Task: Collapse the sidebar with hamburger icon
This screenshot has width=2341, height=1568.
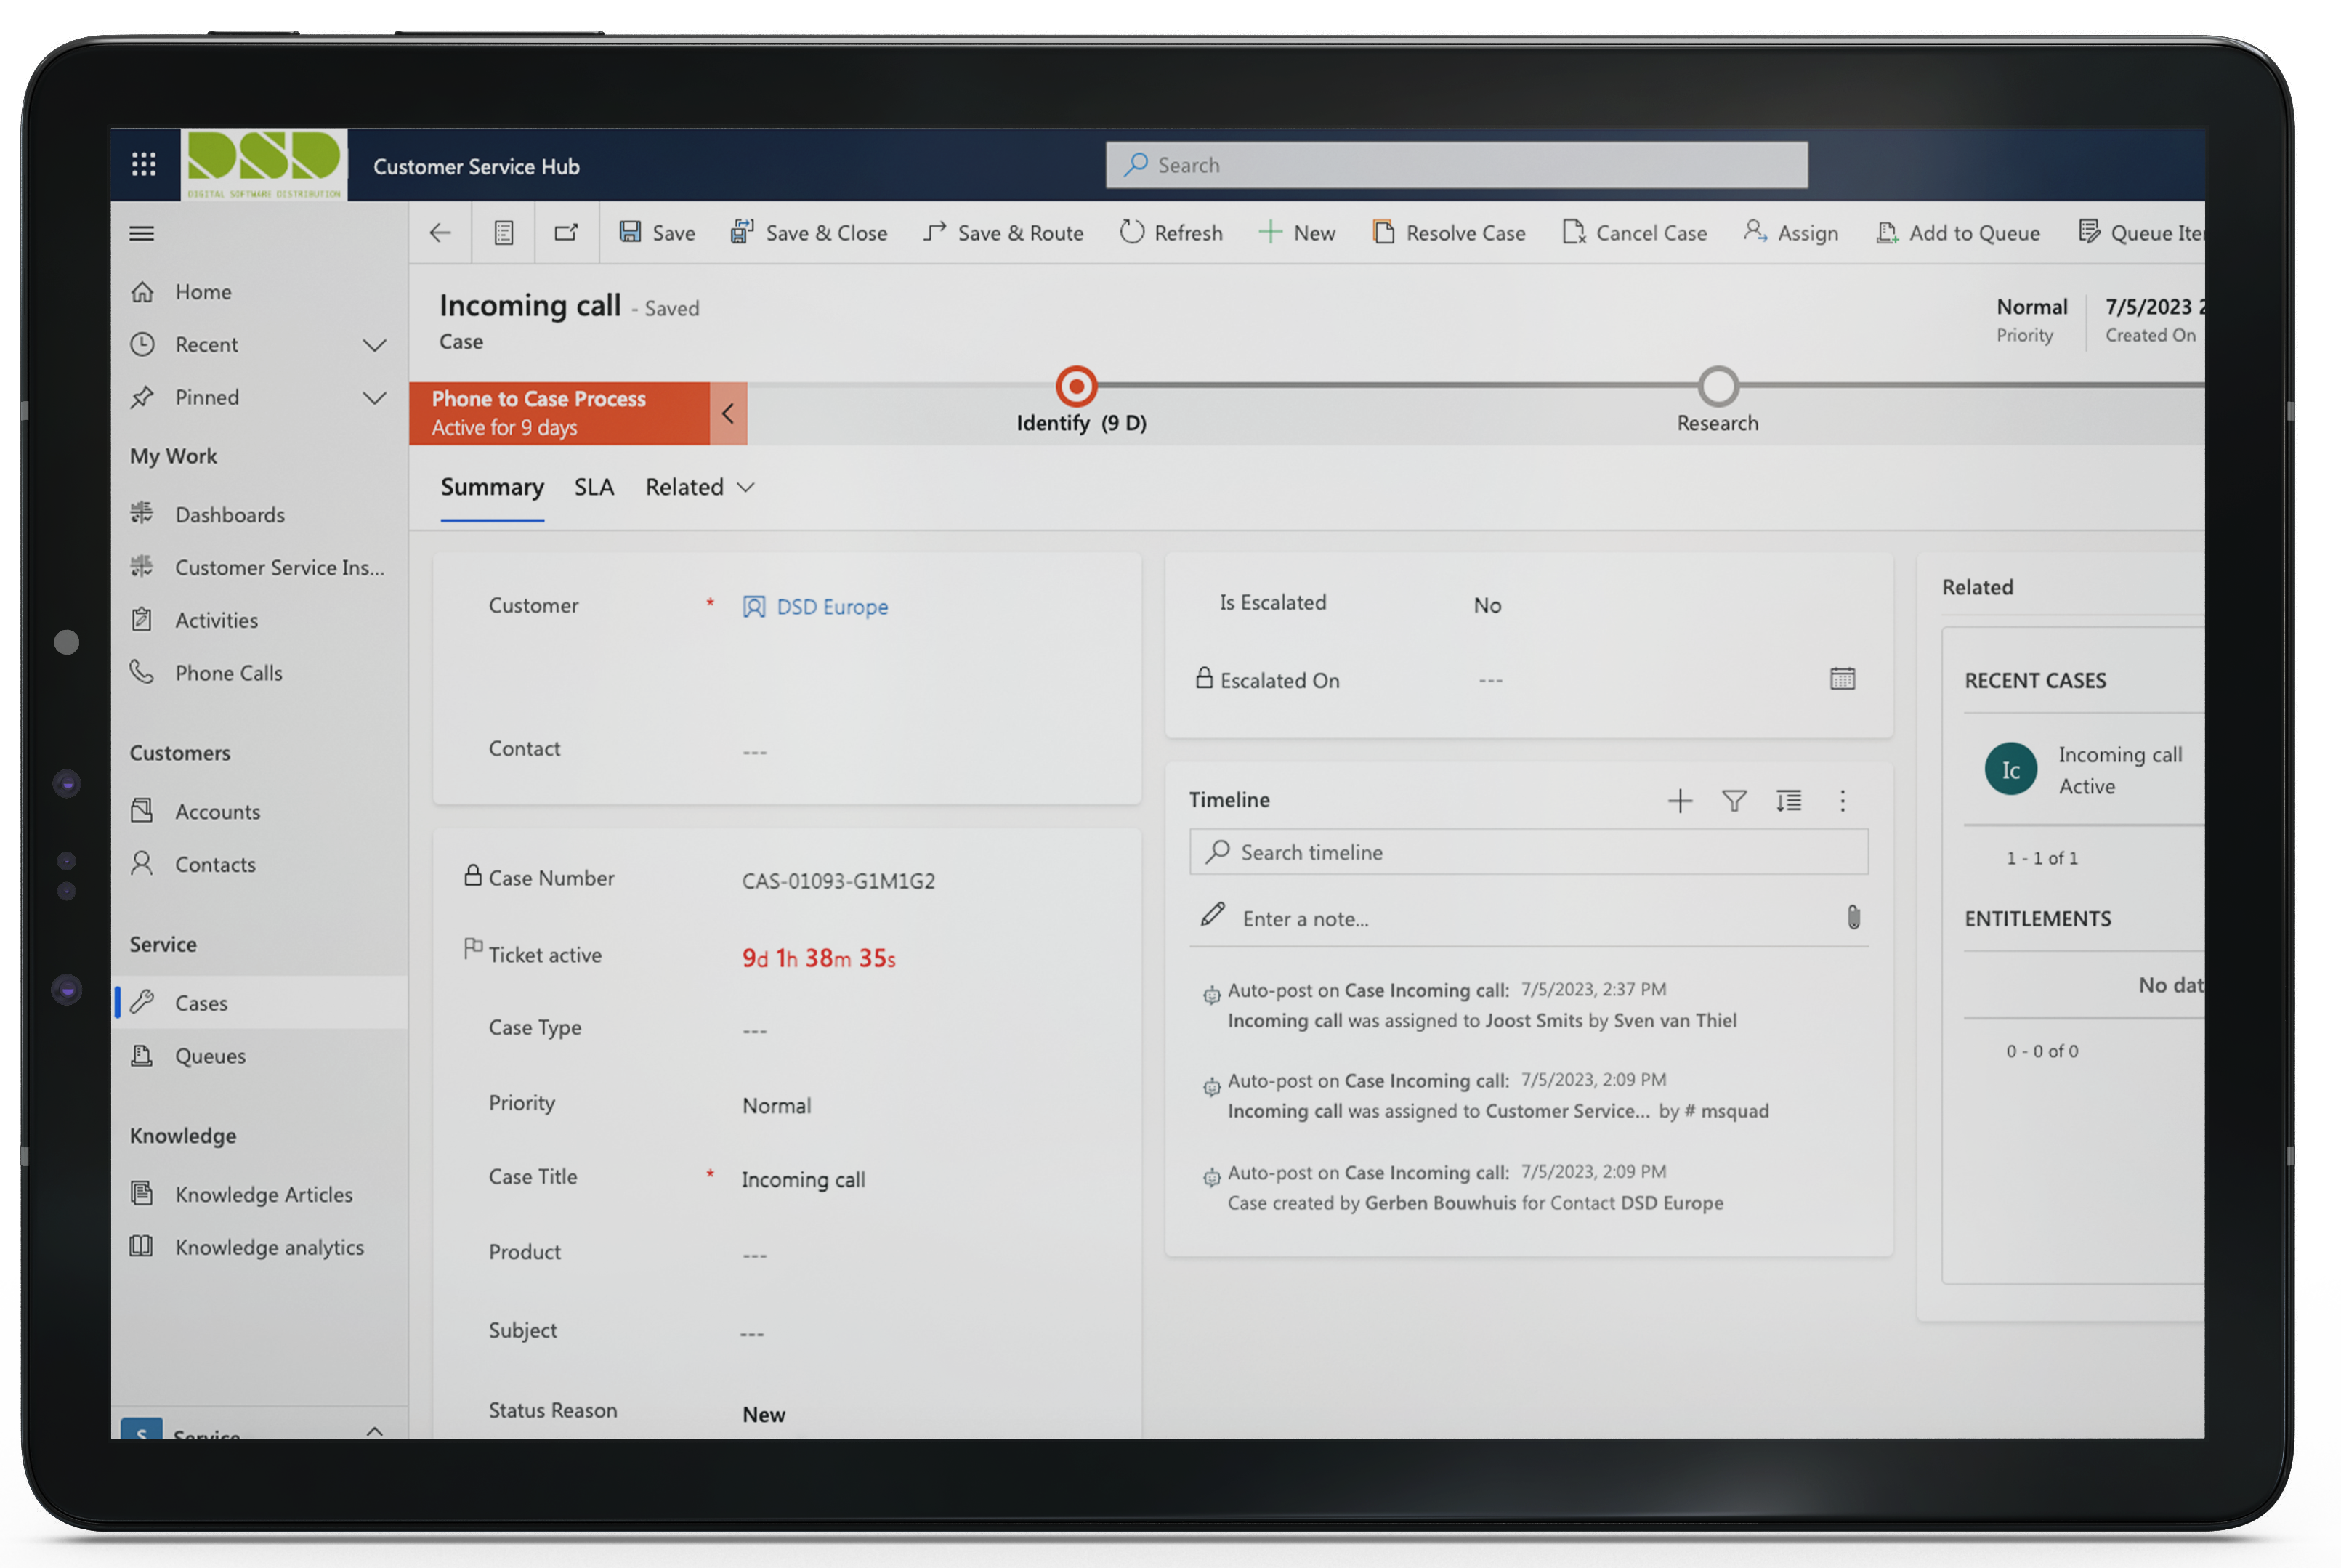Action: (x=142, y=233)
